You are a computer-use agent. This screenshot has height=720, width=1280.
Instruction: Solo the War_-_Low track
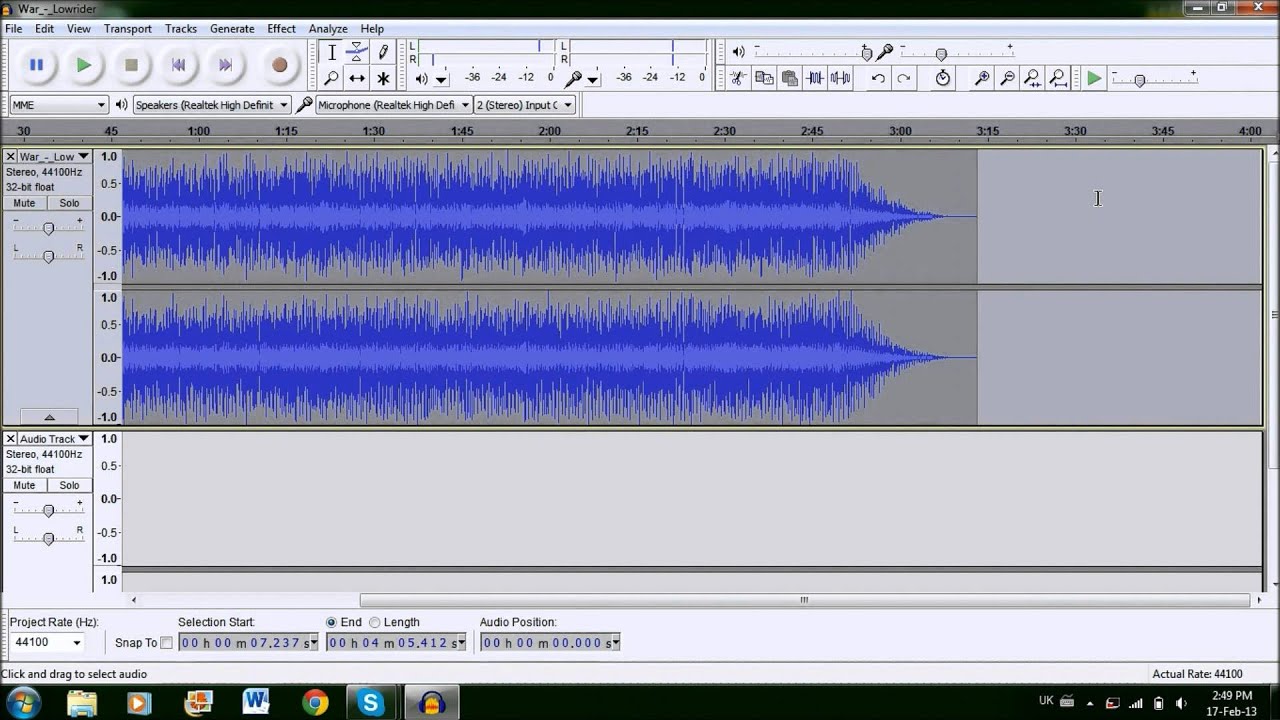pyautogui.click(x=69, y=203)
